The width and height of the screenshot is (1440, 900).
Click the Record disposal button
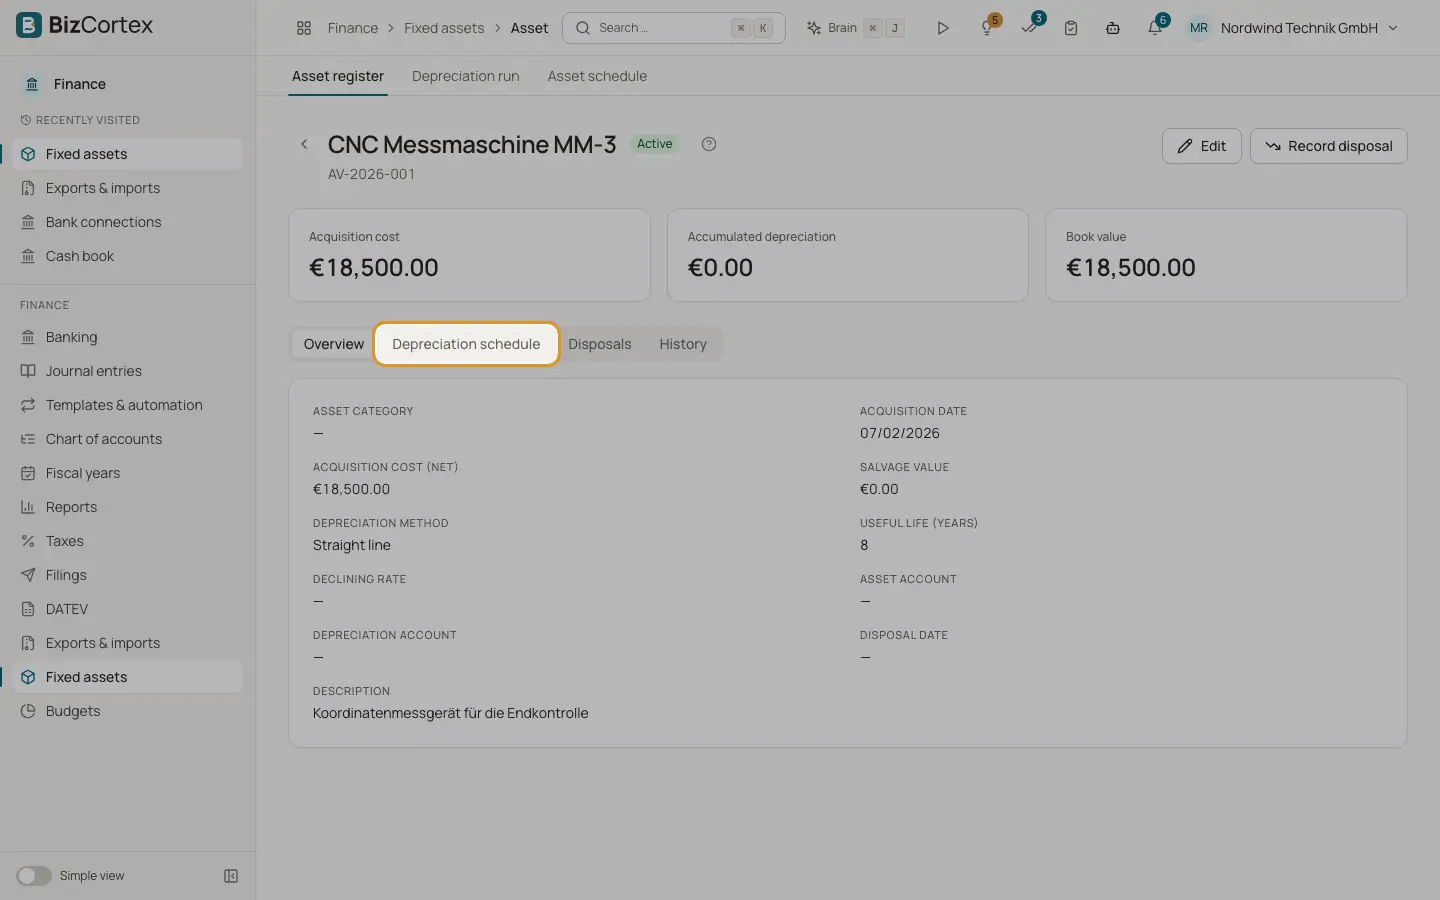tap(1329, 146)
